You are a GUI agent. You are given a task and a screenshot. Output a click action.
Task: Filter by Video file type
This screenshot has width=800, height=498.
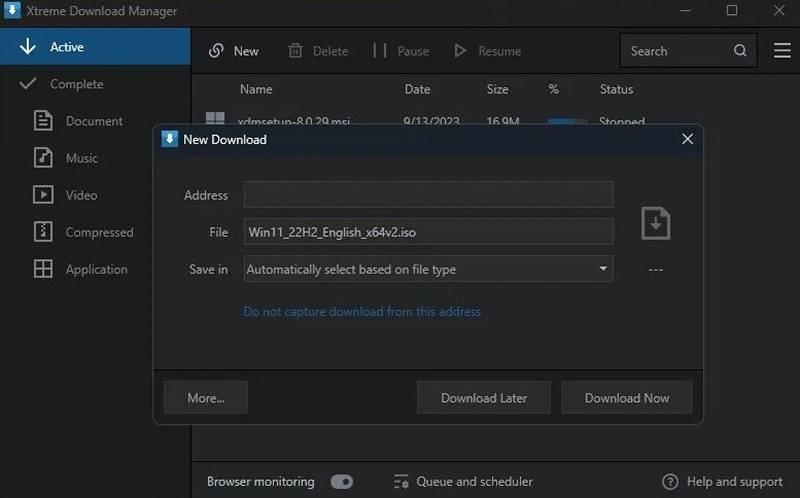(x=81, y=195)
